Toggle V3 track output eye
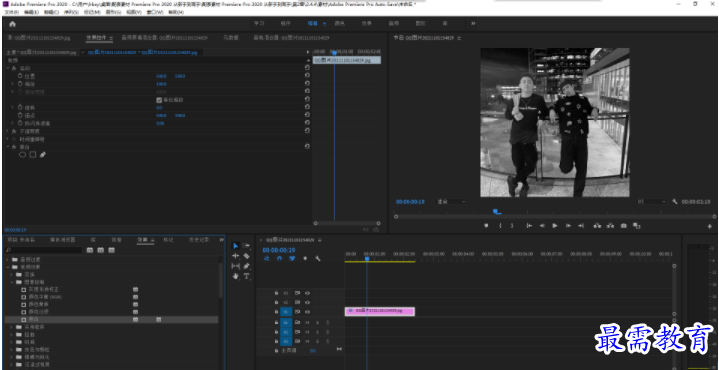Viewport: 719px width, 370px height. pos(308,293)
